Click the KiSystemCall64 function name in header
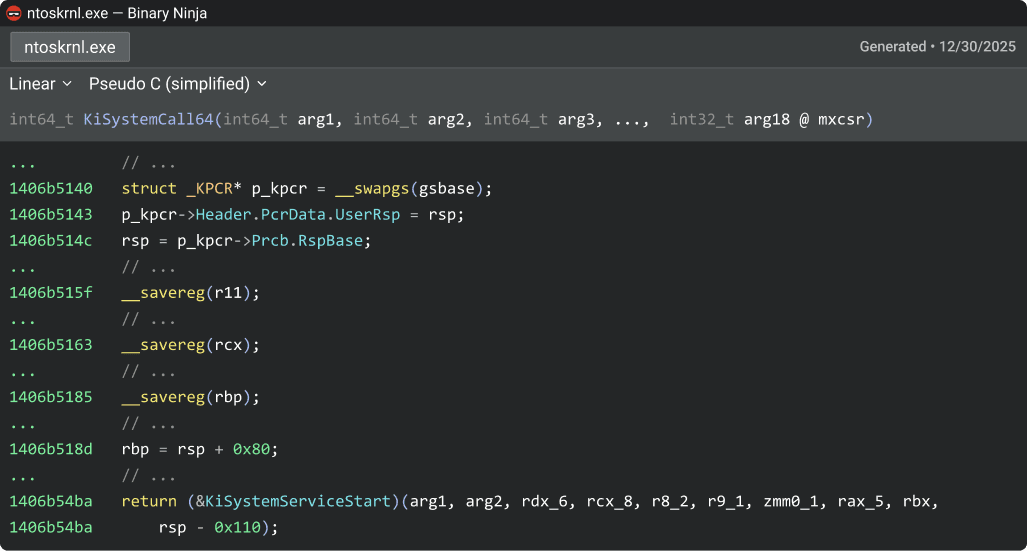Viewport: 1027px width, 551px height. [148, 120]
